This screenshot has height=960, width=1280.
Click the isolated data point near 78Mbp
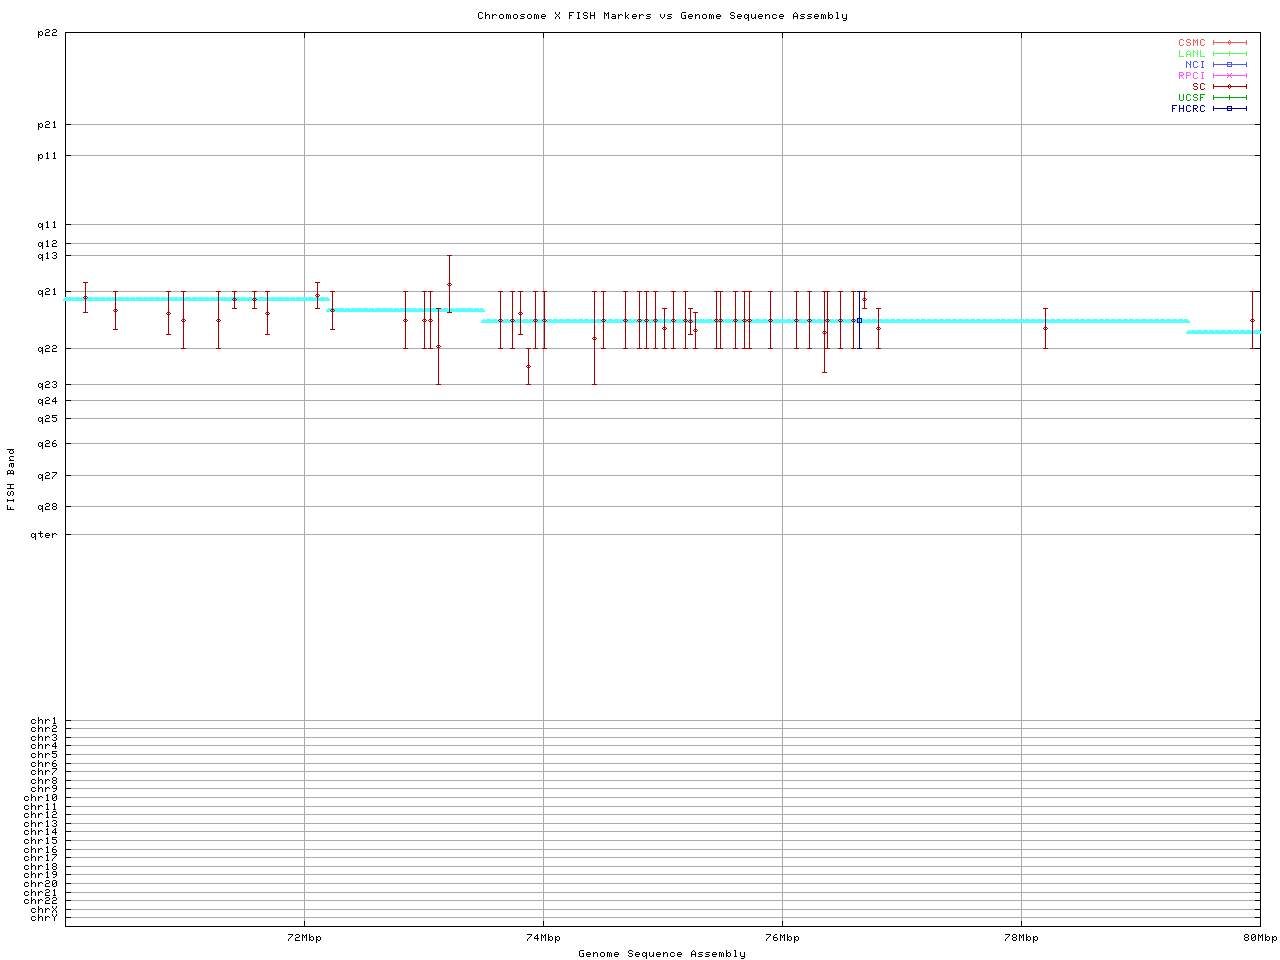(x=1045, y=328)
